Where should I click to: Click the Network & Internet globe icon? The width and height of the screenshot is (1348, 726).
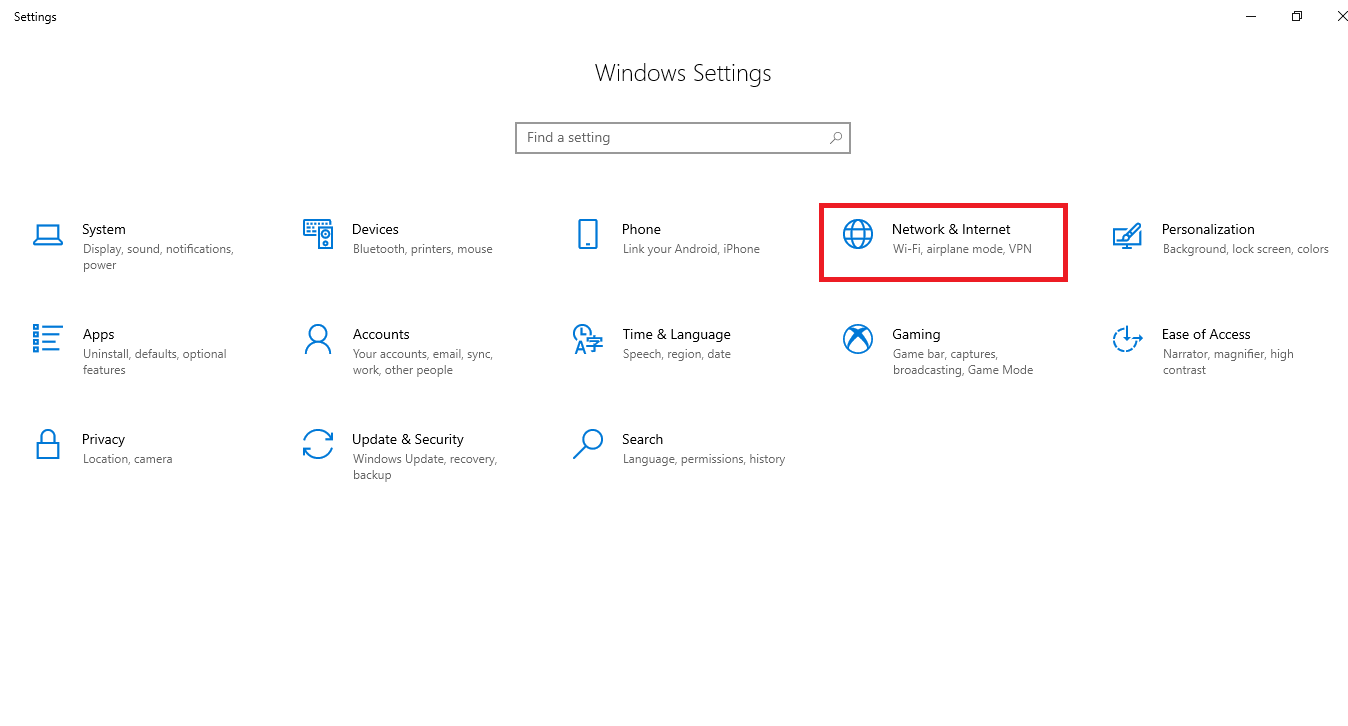coord(858,234)
